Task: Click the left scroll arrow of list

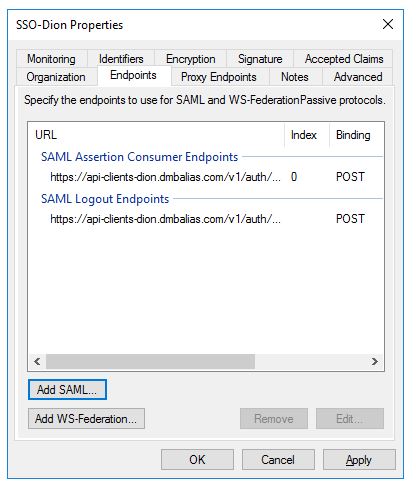Action: point(37,361)
